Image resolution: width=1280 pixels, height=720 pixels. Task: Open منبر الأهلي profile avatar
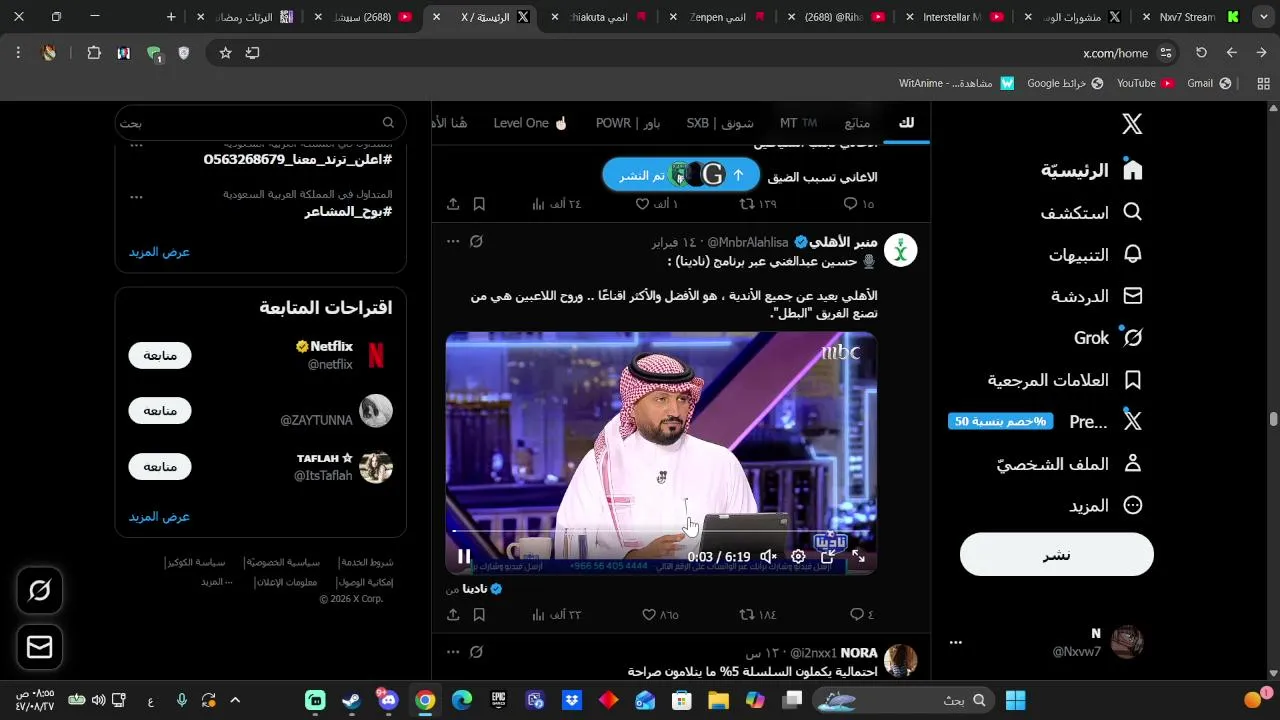[x=902, y=250]
